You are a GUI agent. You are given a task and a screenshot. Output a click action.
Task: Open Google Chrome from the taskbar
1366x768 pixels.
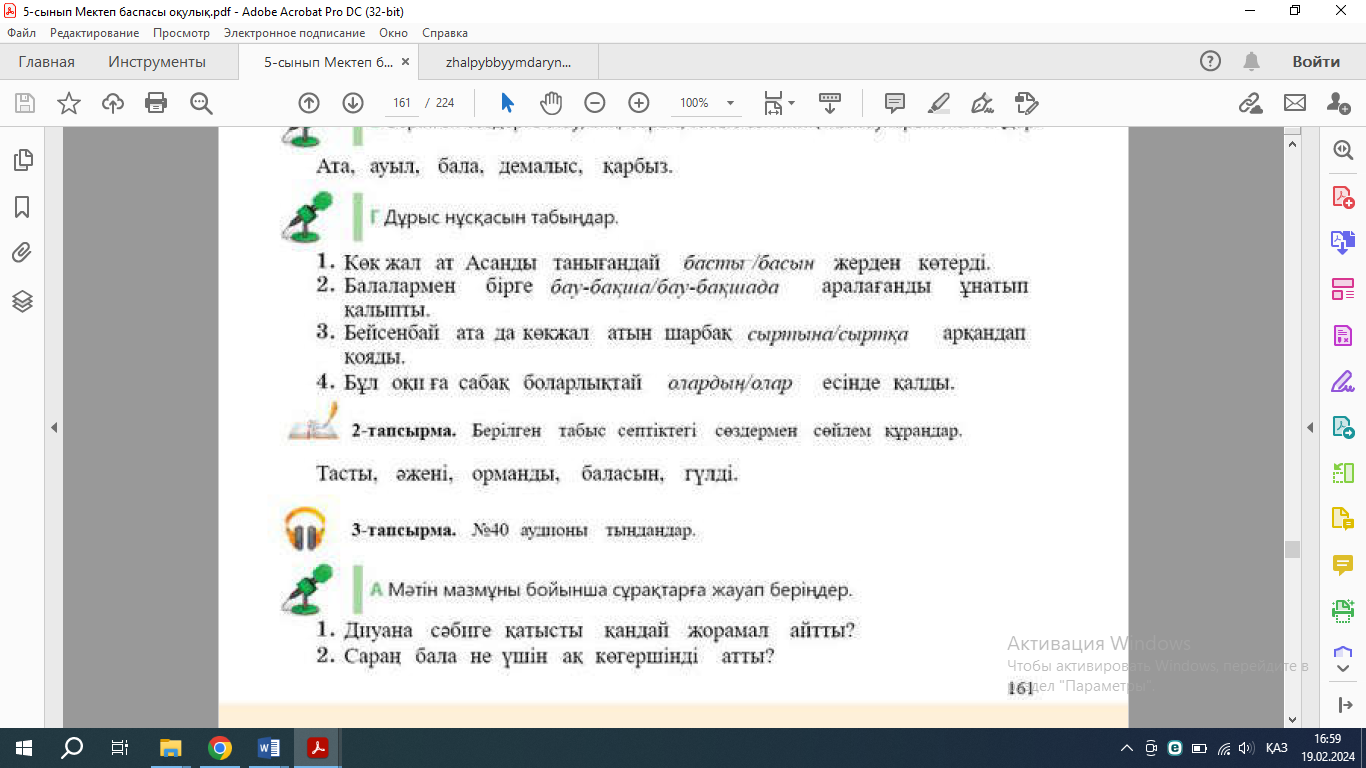220,748
